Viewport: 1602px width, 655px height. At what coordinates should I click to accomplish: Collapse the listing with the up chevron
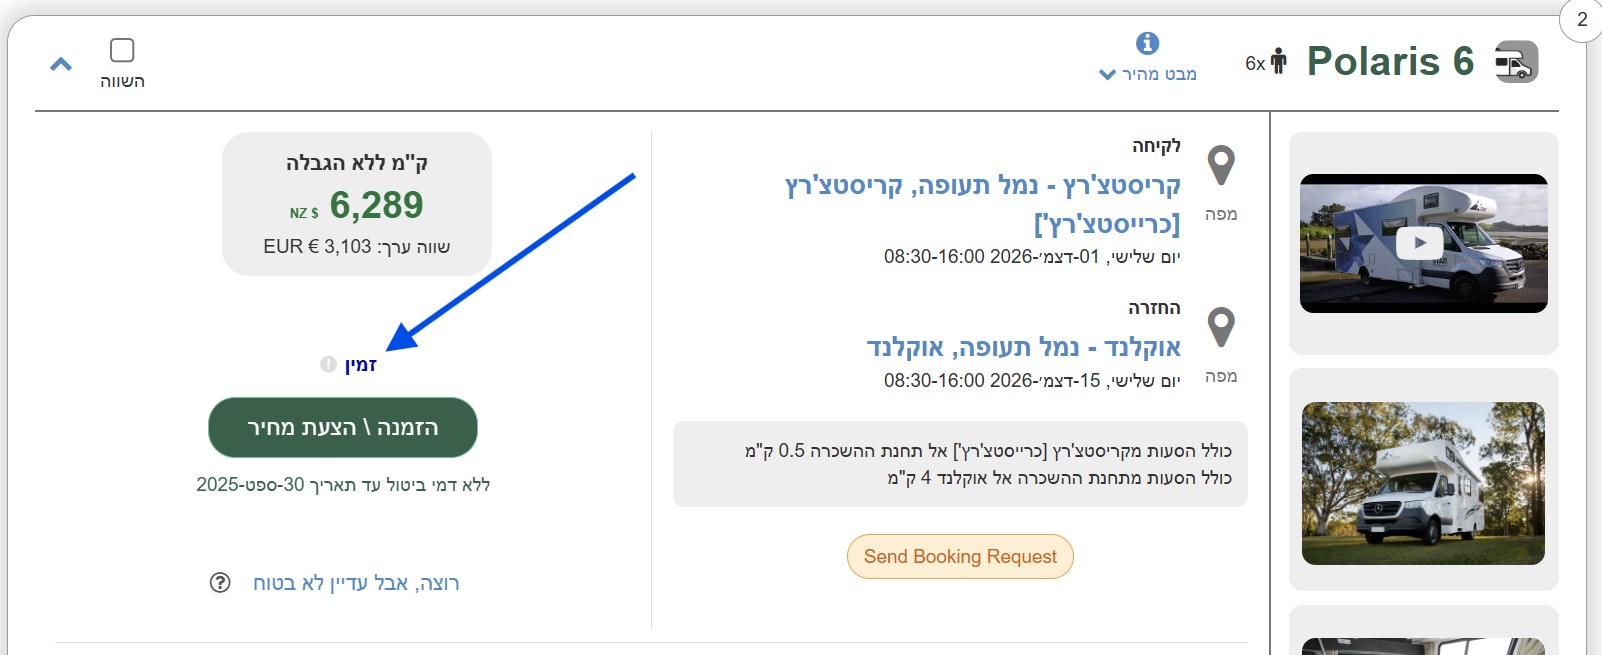coord(61,65)
